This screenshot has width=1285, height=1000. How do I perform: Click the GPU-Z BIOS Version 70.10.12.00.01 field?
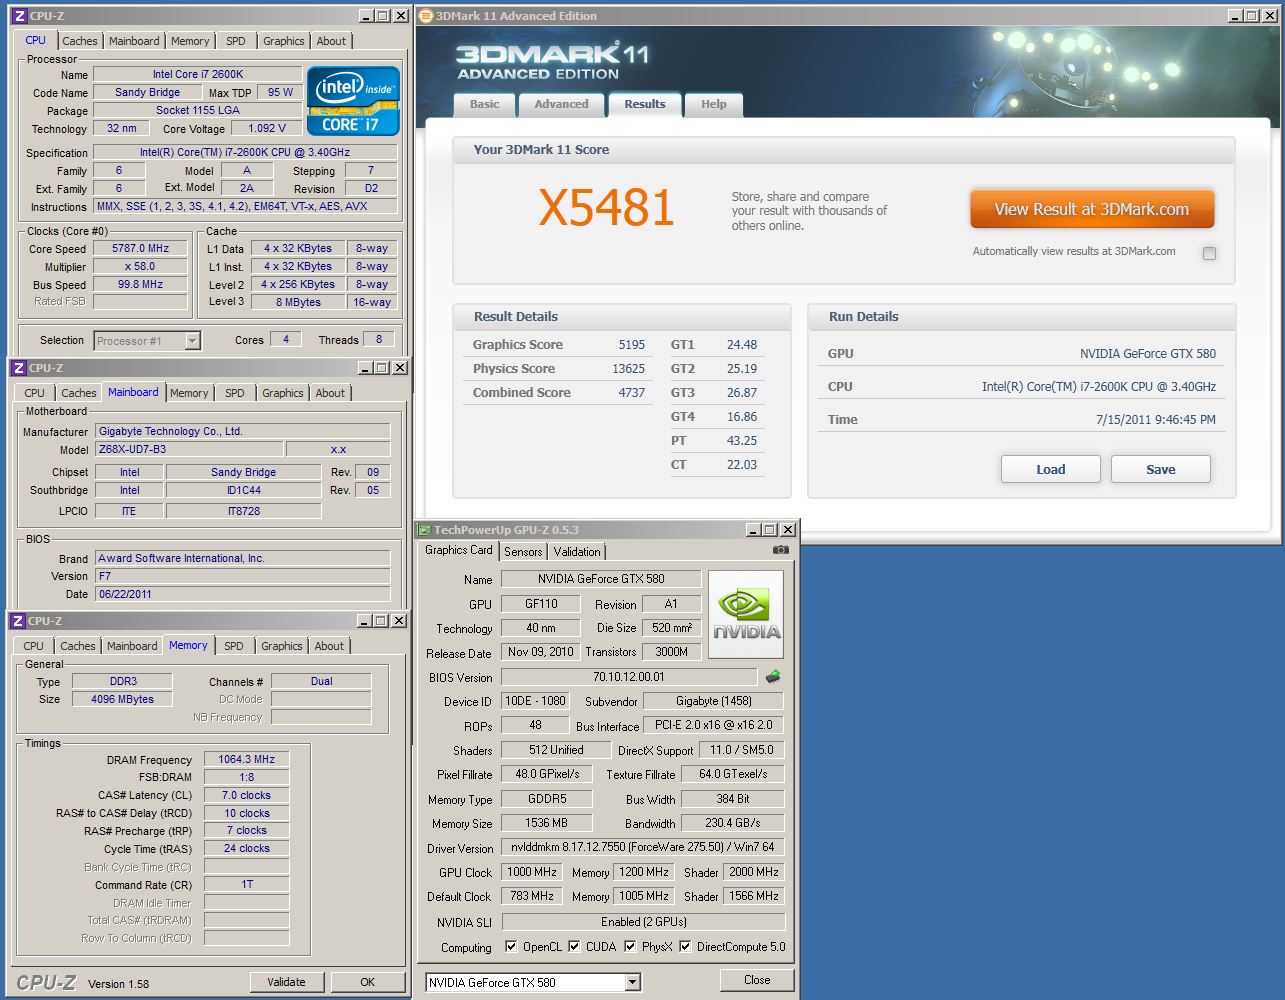[629, 677]
